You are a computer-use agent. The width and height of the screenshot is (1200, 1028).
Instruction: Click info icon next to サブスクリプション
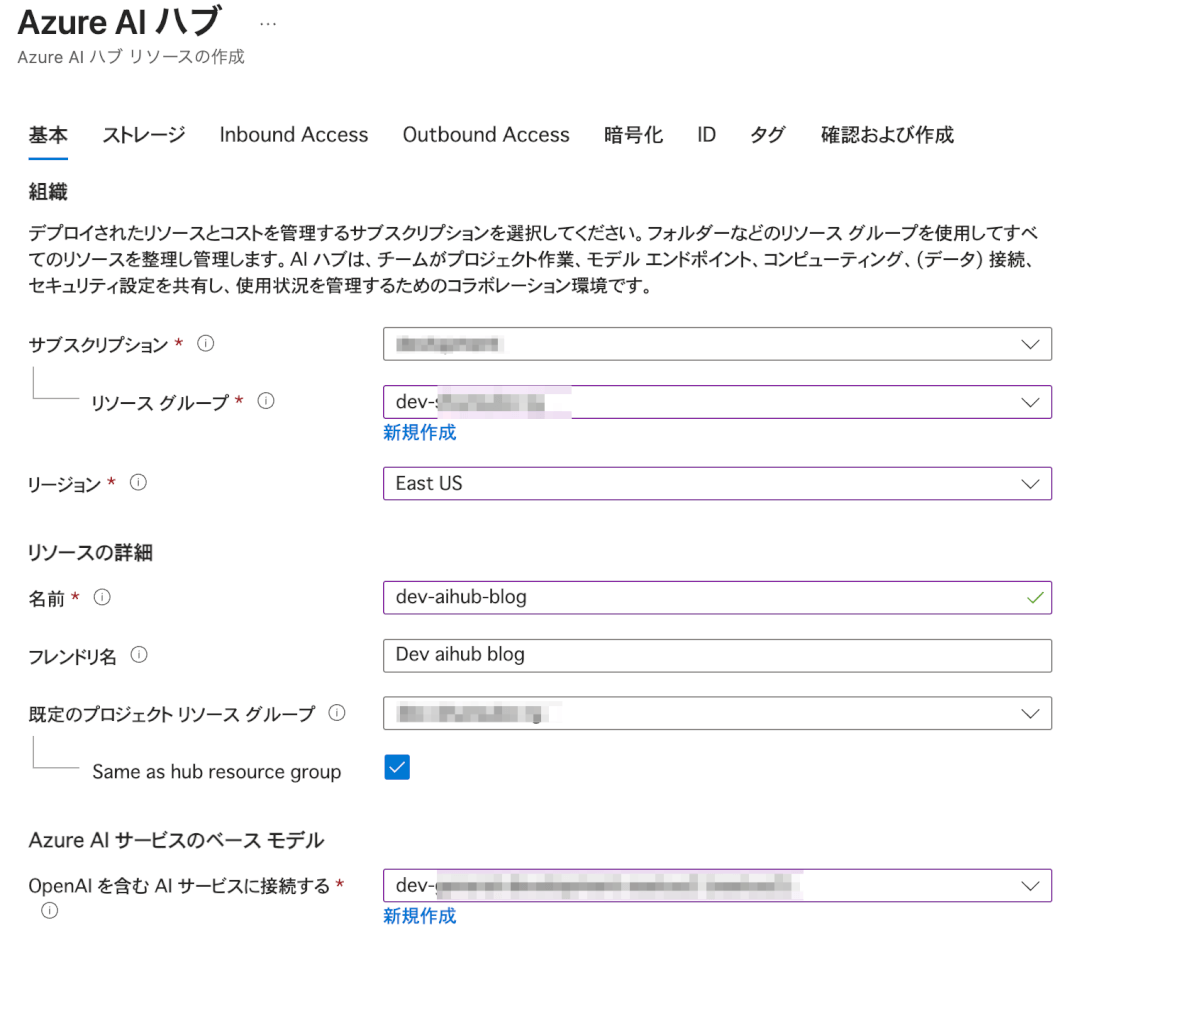pyautogui.click(x=206, y=344)
